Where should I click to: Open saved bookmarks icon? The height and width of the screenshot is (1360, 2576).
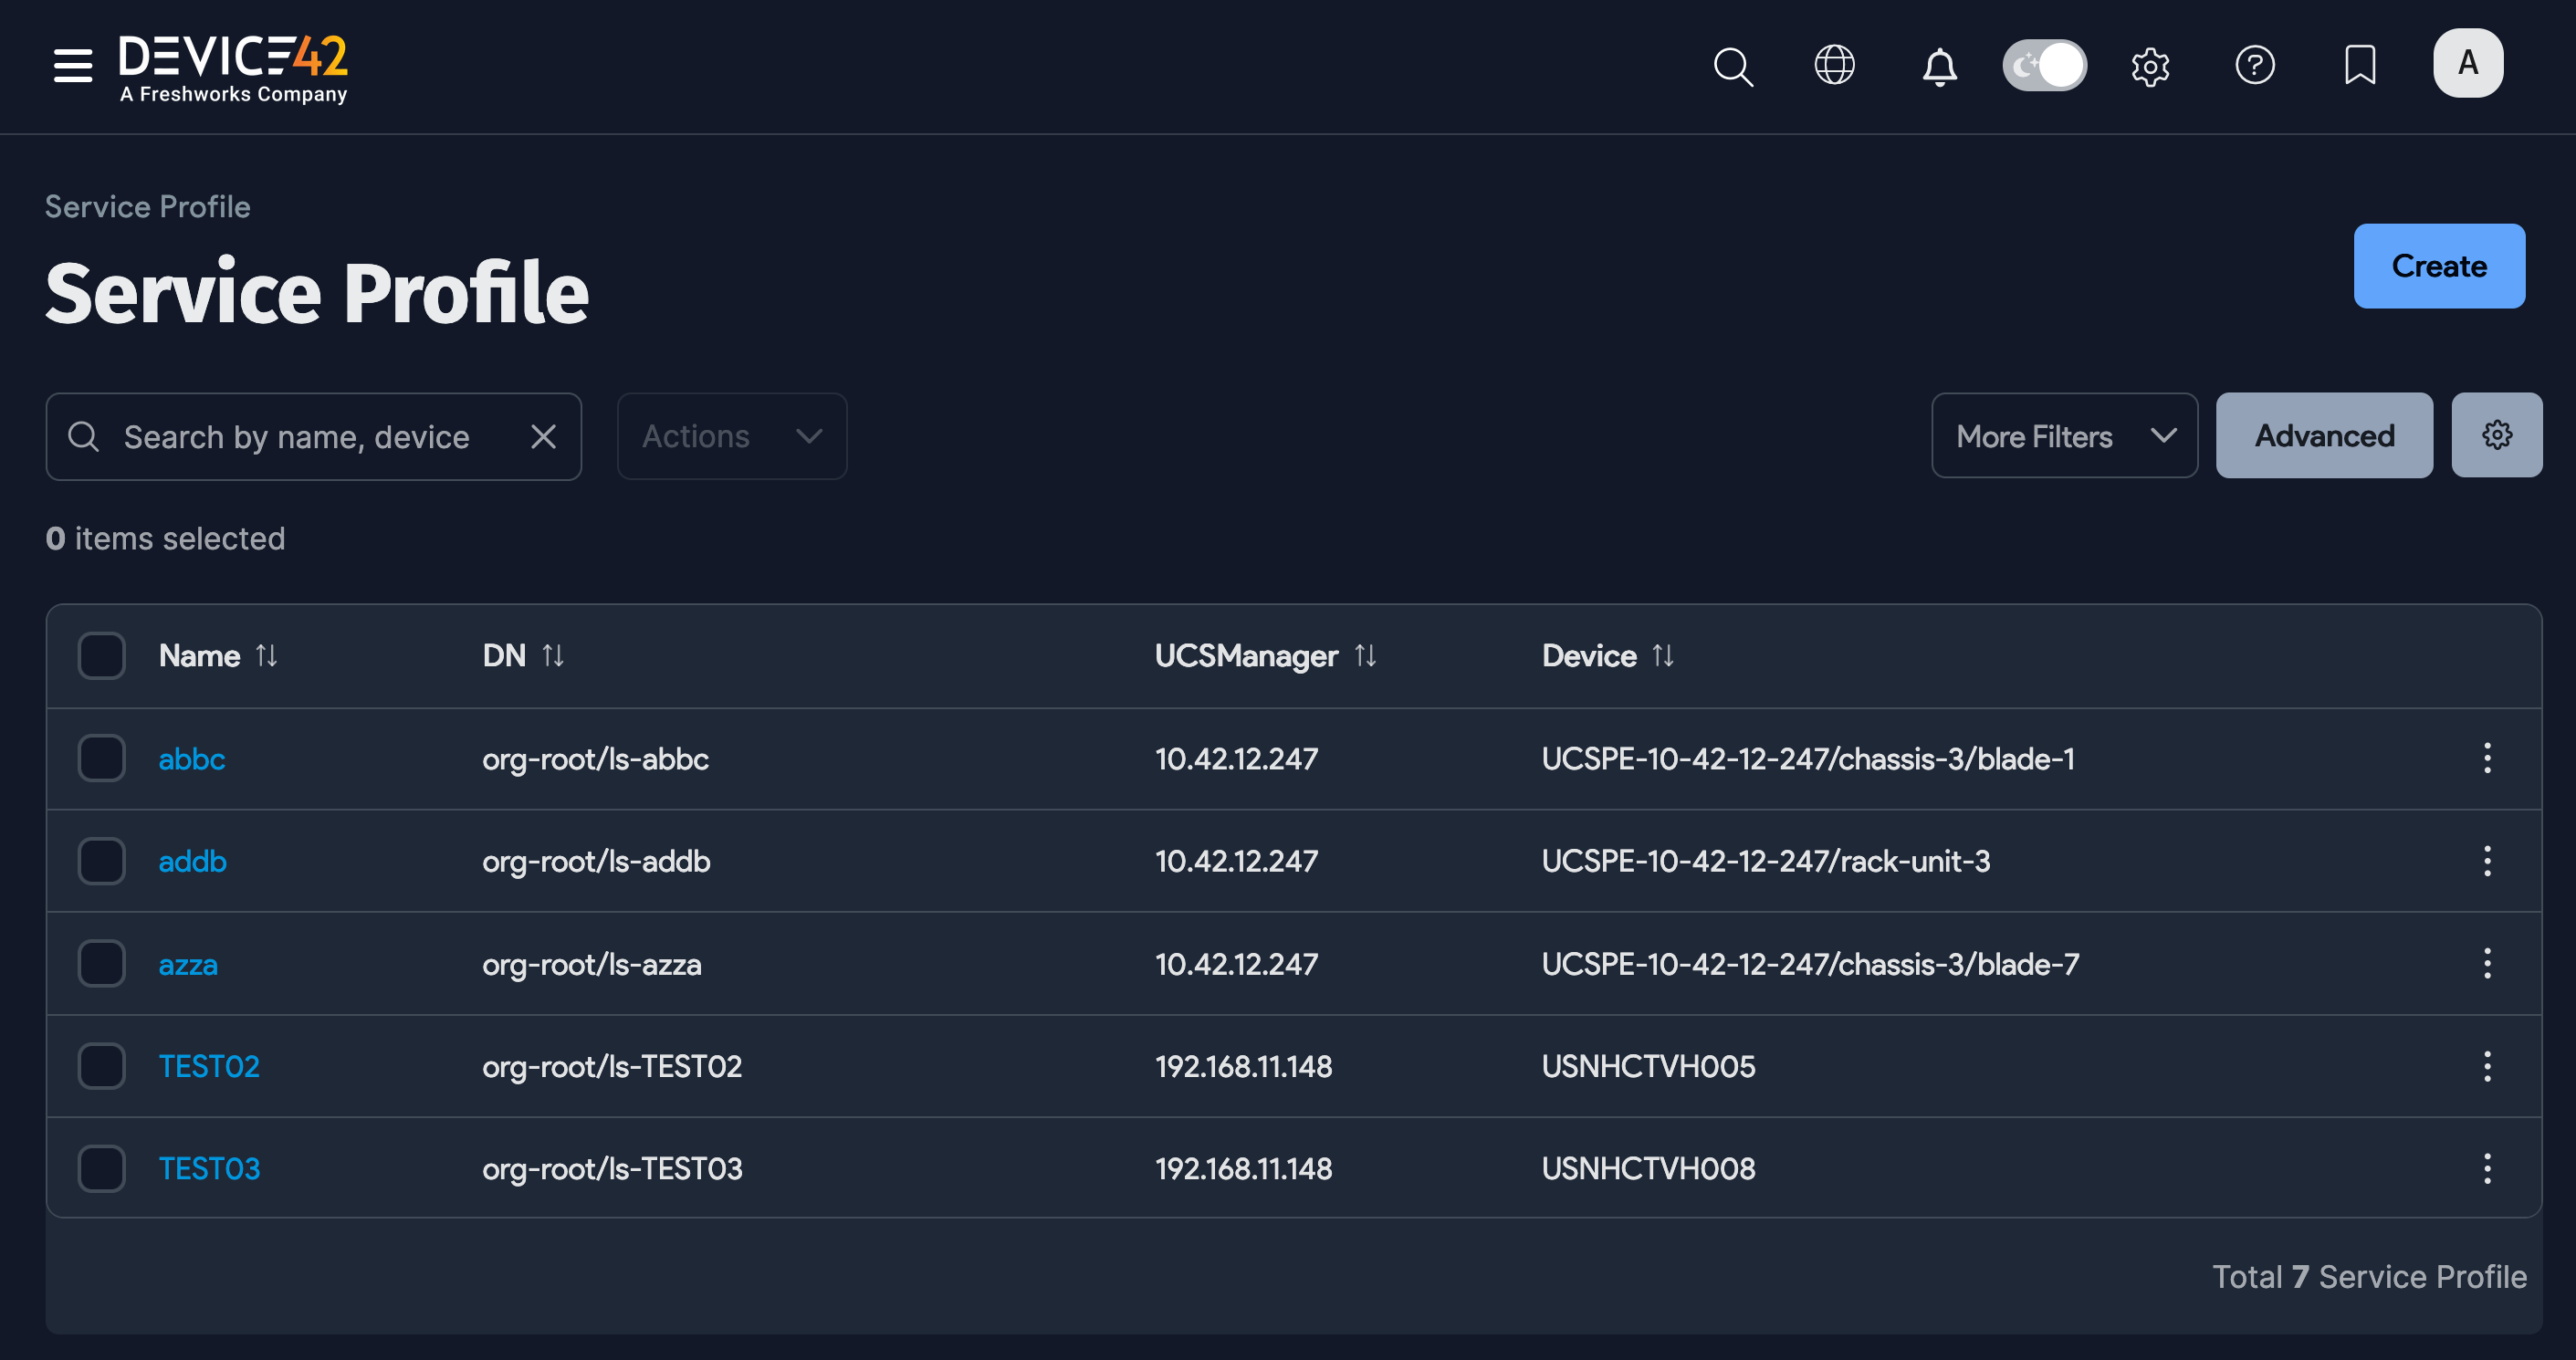[2360, 65]
